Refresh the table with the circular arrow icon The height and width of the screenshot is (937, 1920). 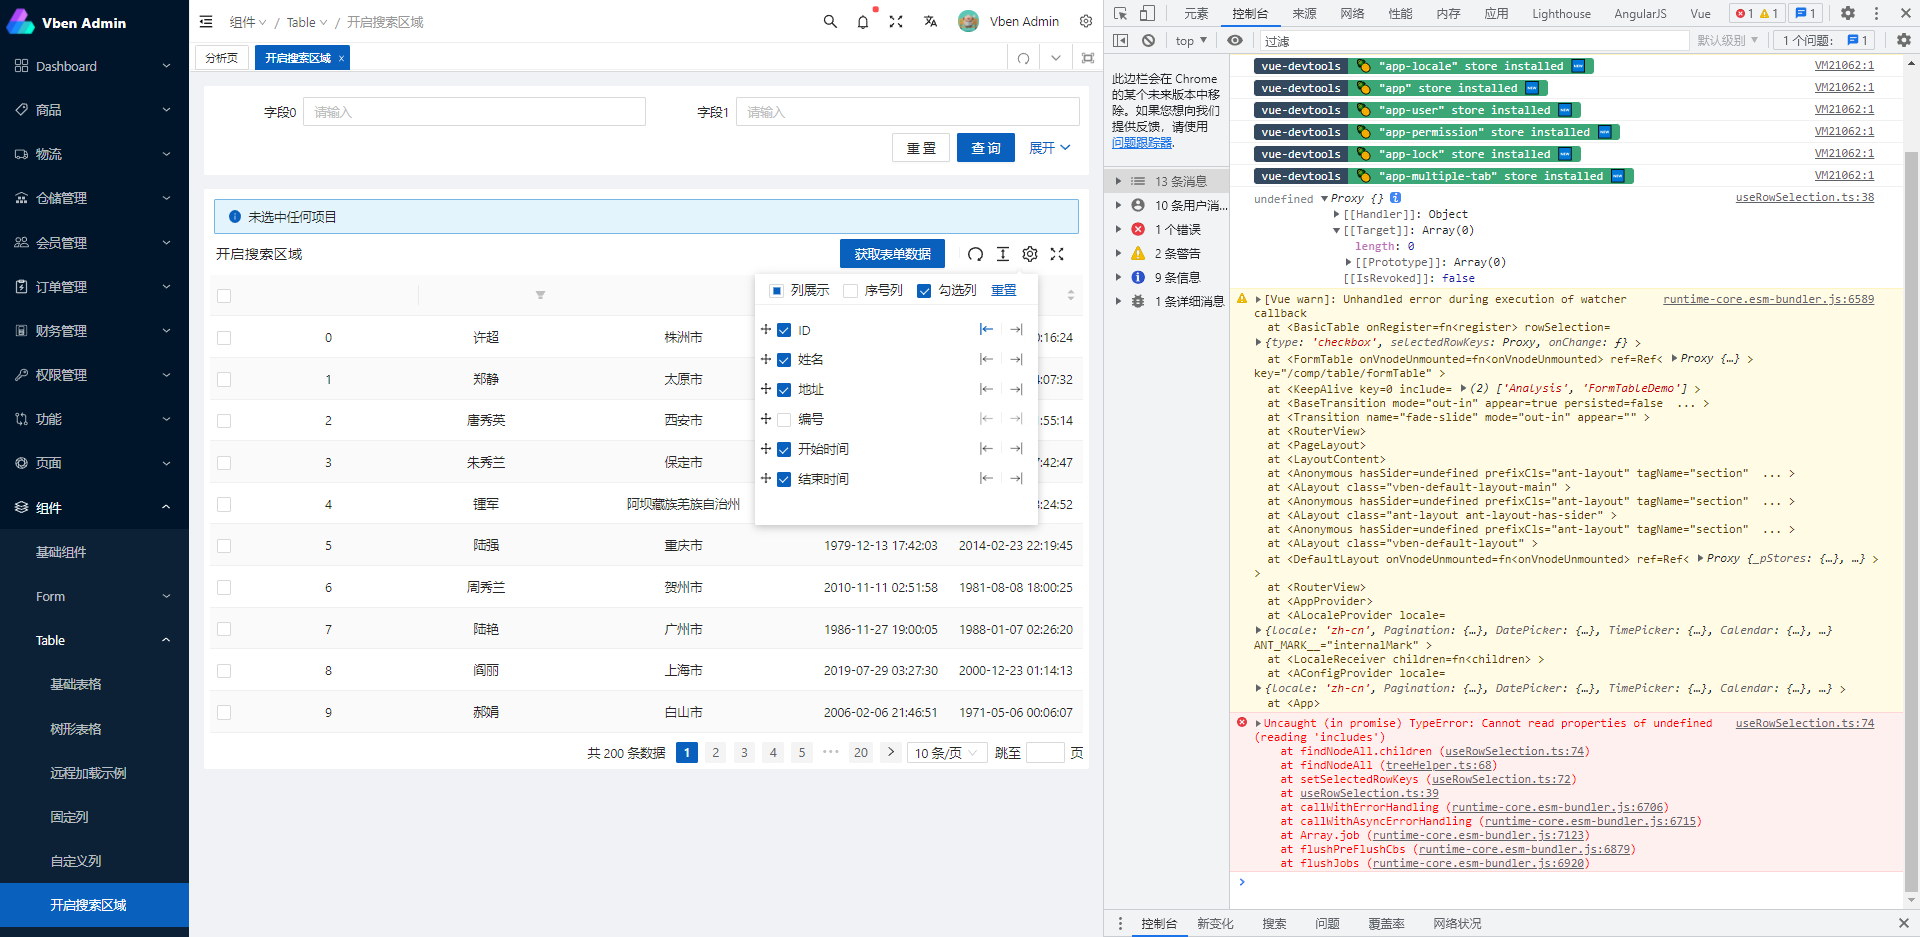(976, 254)
